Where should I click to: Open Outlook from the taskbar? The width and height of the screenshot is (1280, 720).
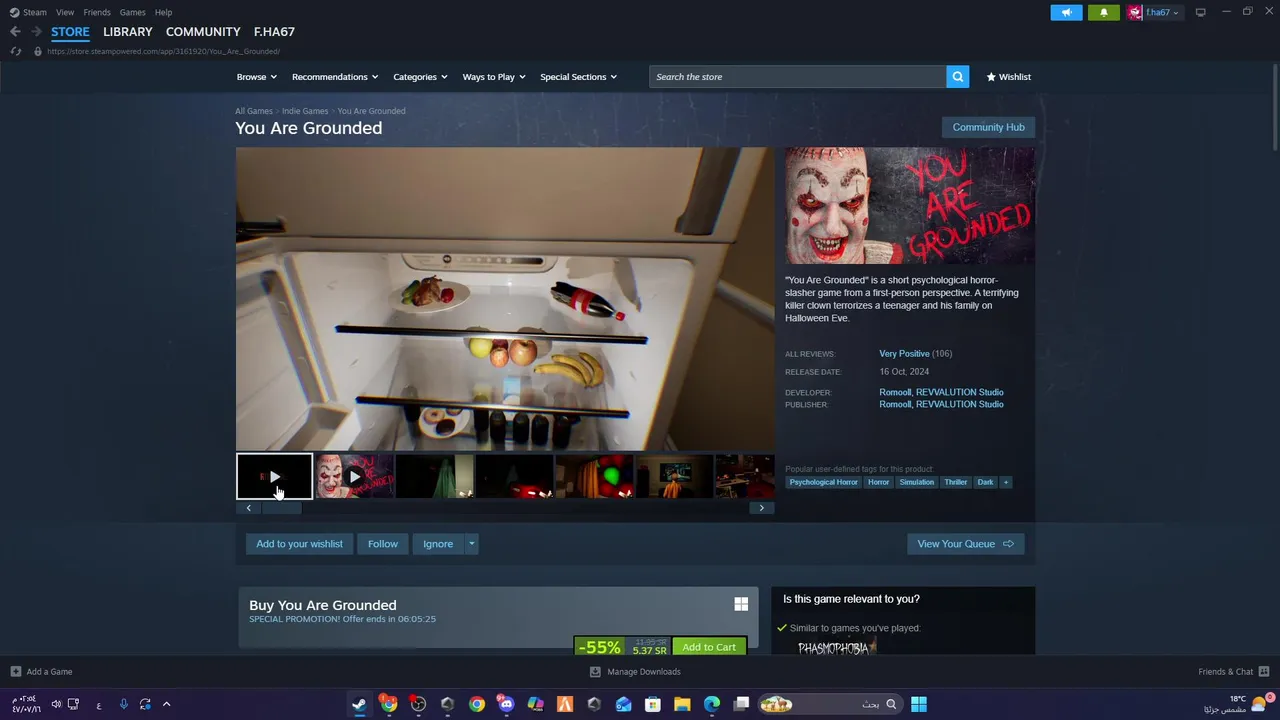click(x=623, y=704)
